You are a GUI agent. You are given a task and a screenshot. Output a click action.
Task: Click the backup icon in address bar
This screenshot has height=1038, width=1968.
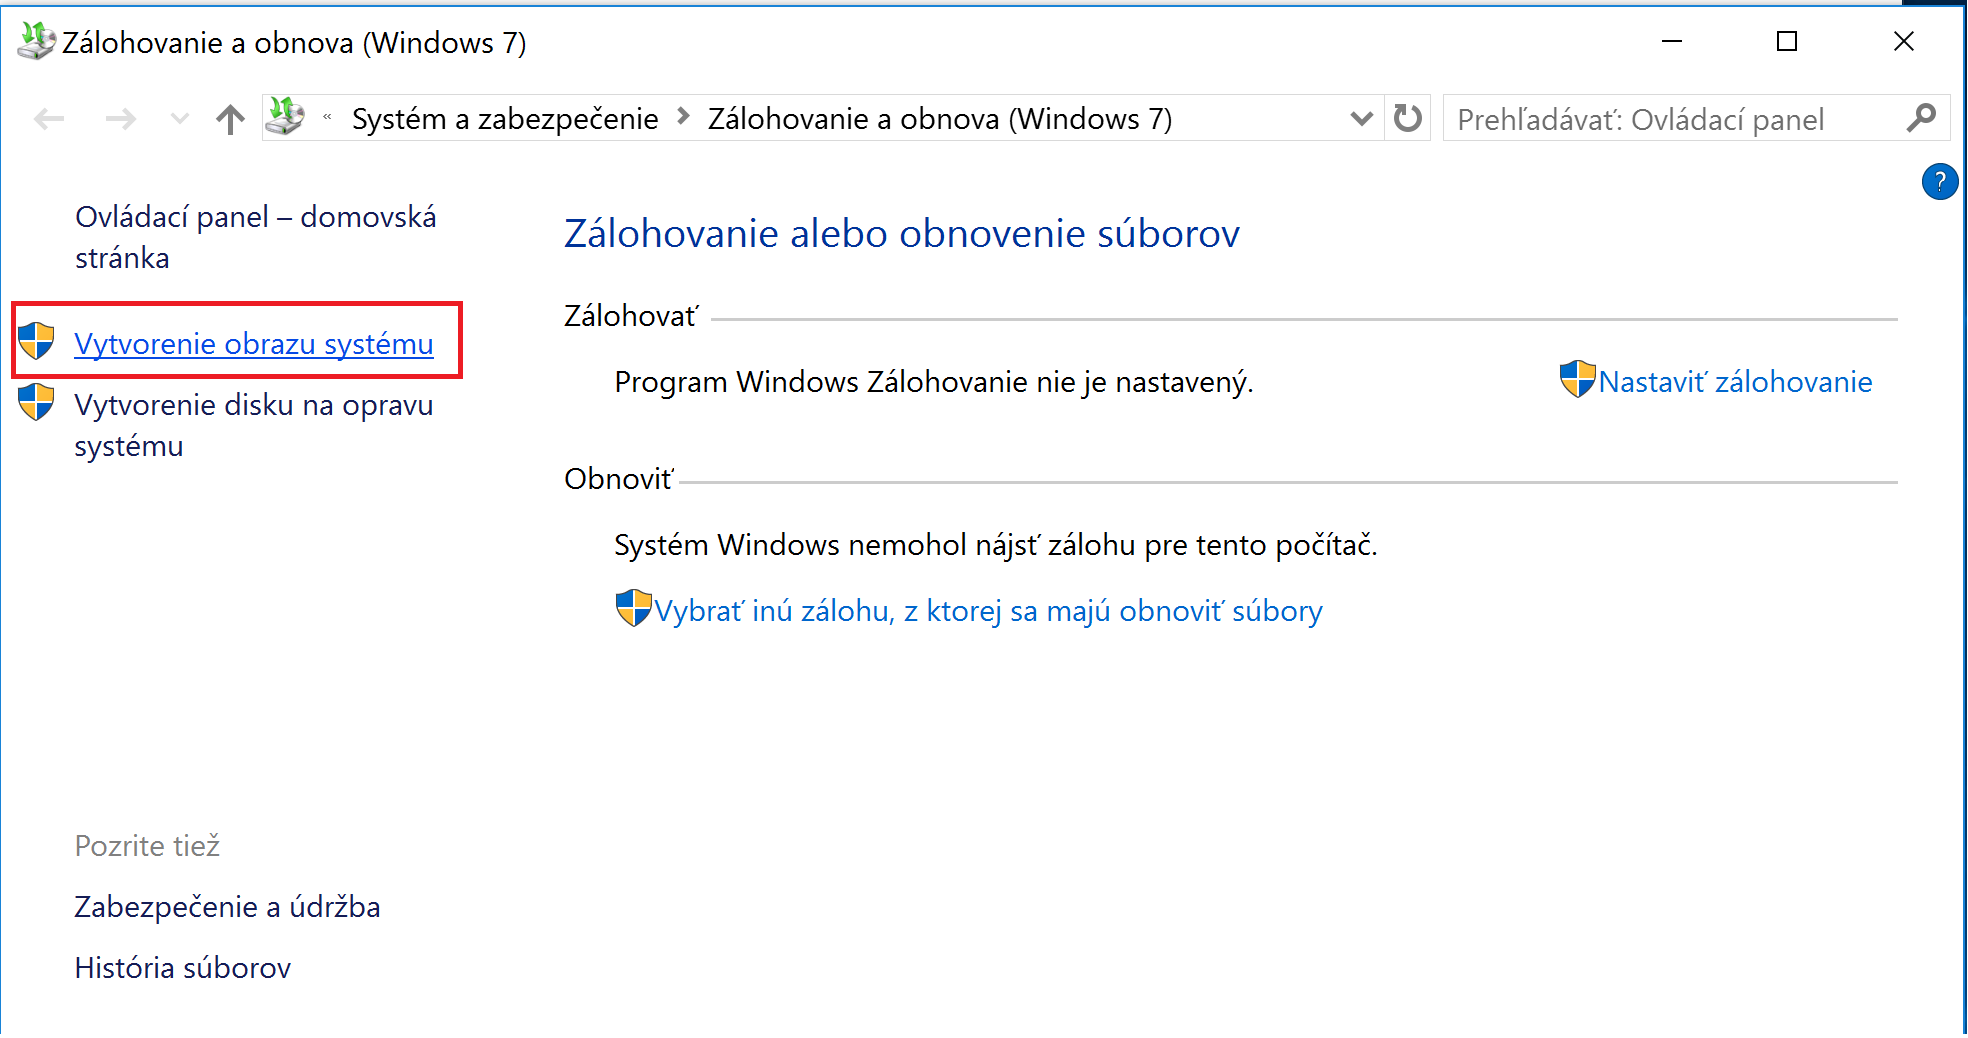285,118
